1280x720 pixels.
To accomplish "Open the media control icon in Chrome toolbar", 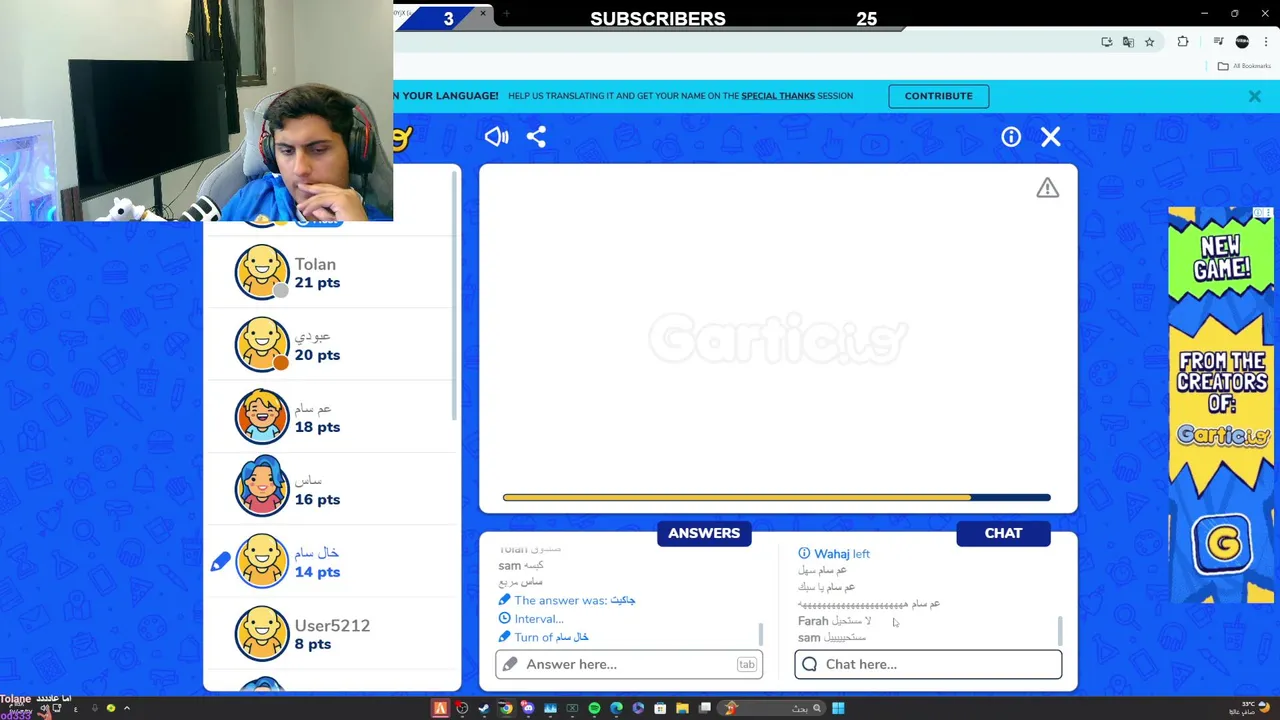I will point(1218,42).
